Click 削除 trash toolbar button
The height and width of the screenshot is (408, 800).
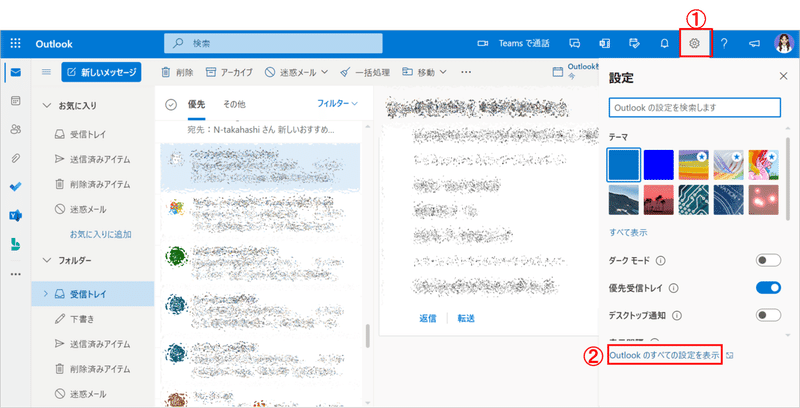[177, 72]
